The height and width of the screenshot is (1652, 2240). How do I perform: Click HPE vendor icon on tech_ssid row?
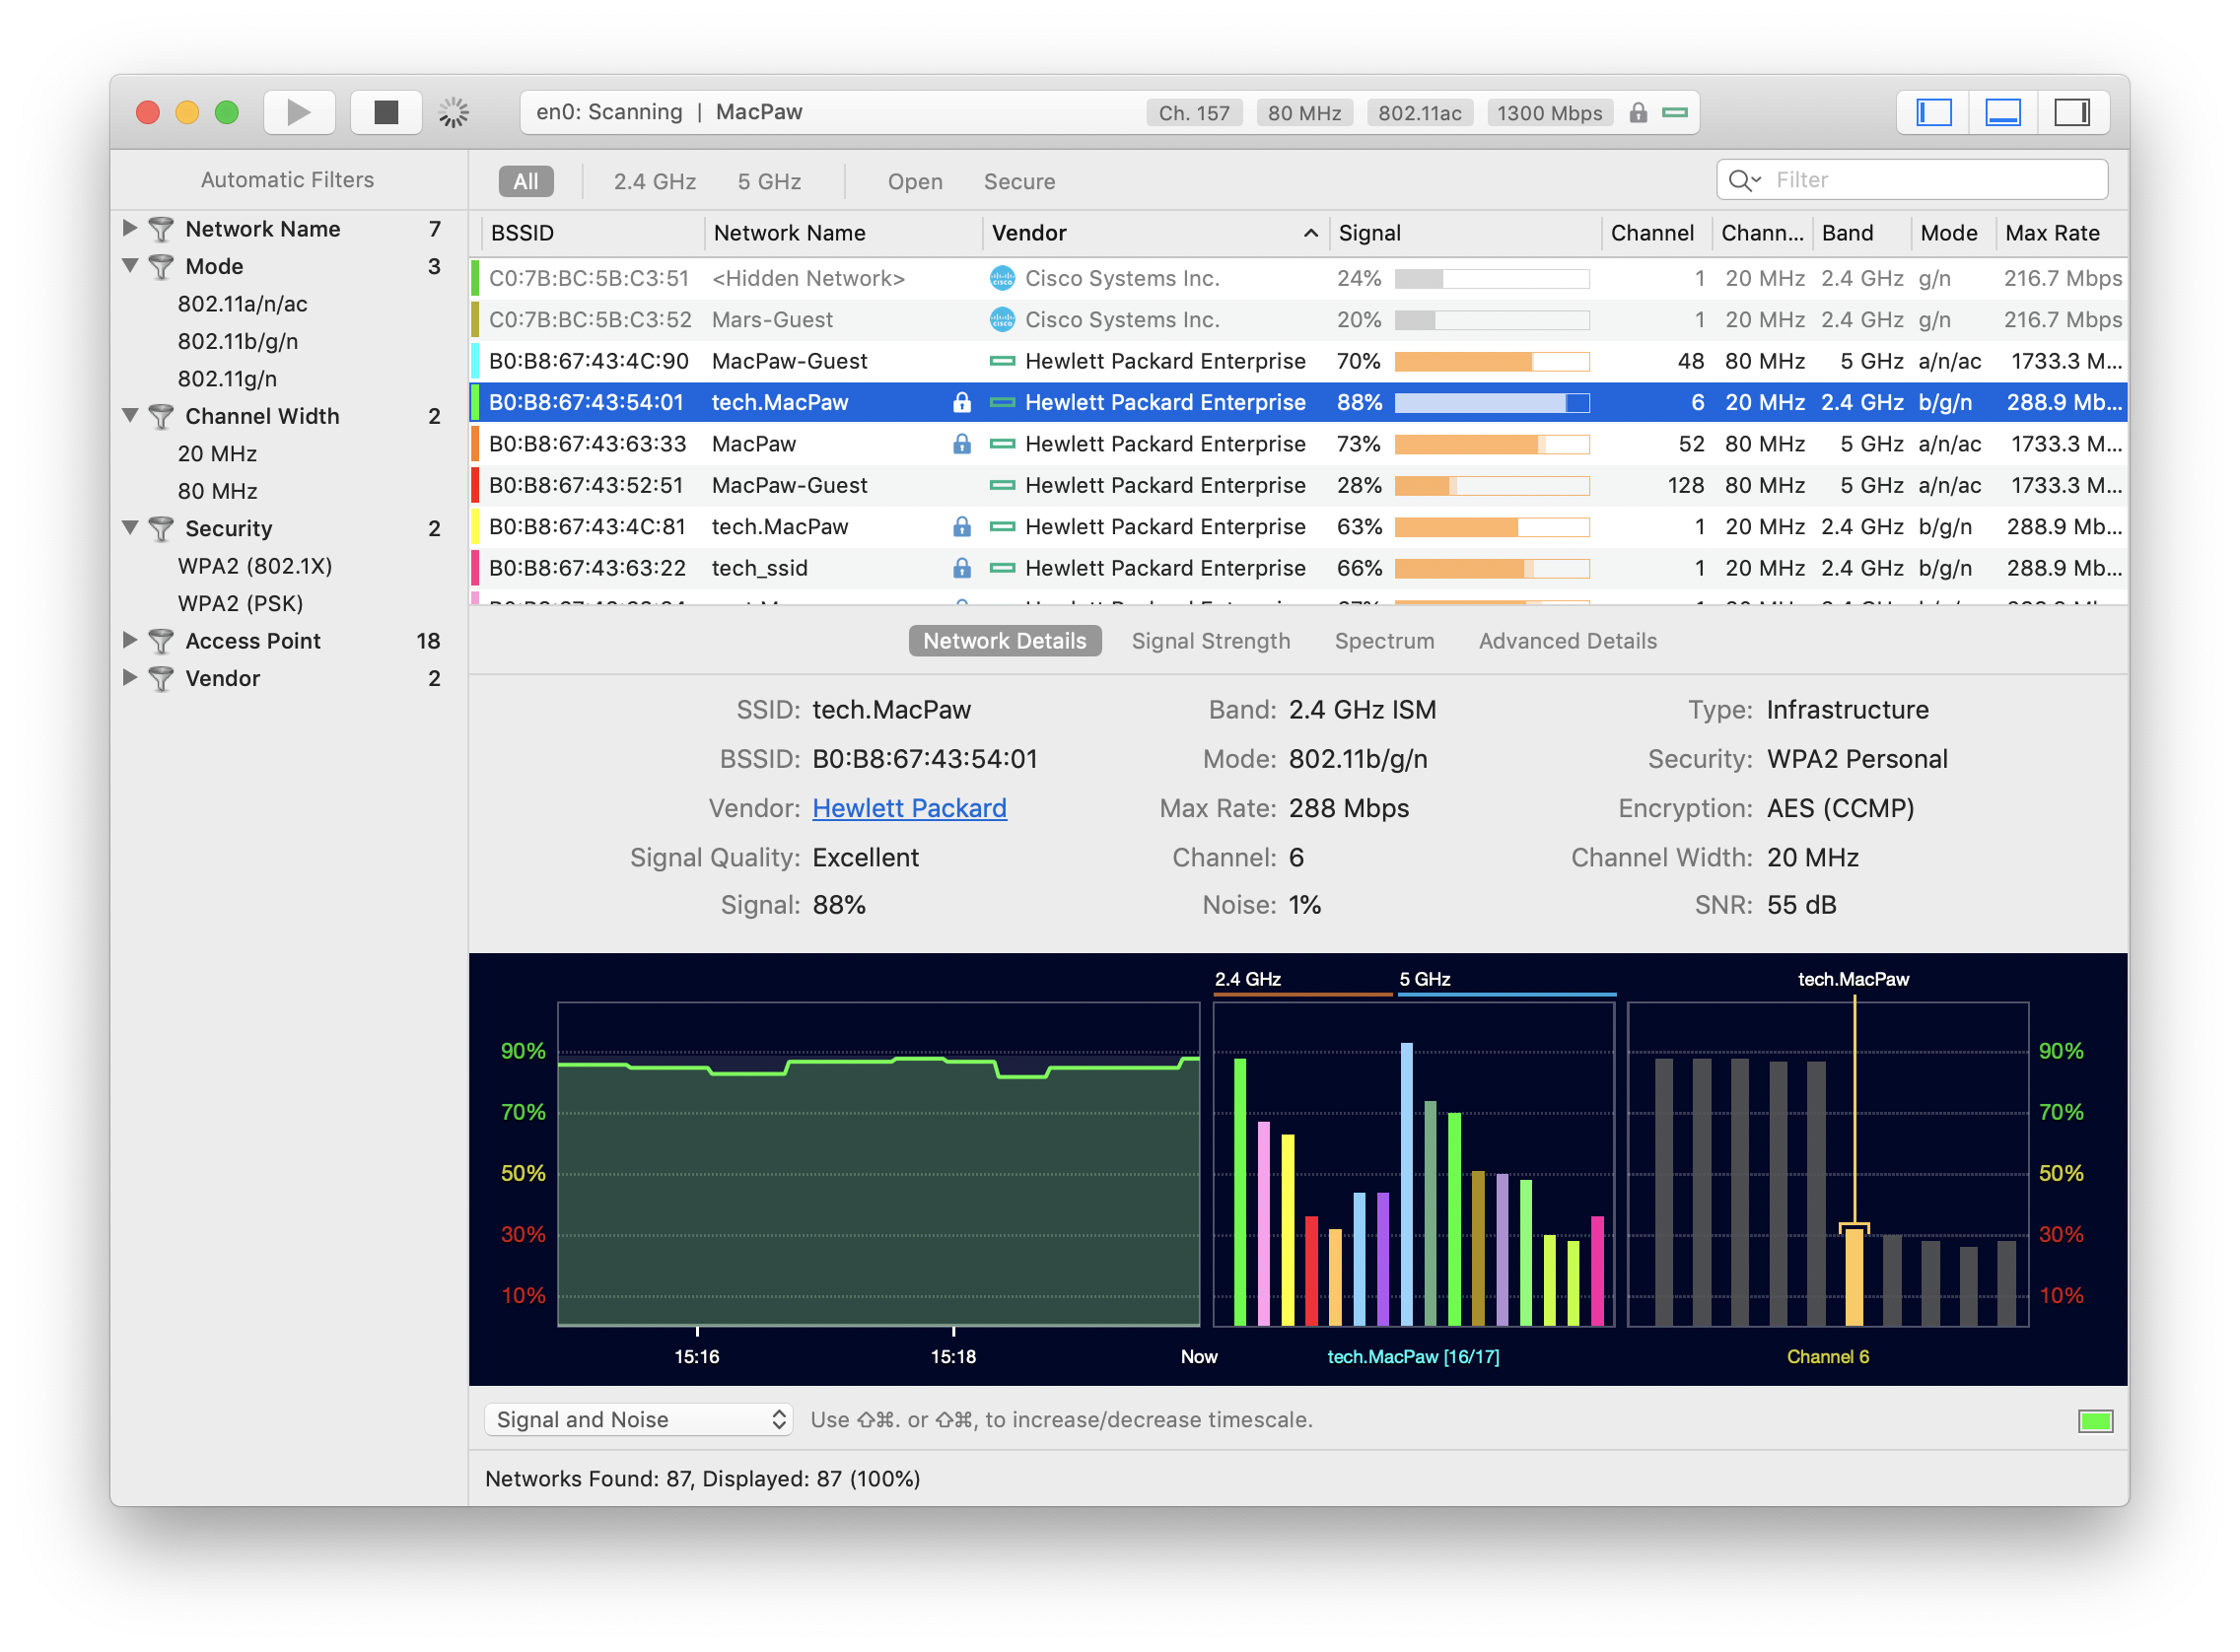(1001, 568)
